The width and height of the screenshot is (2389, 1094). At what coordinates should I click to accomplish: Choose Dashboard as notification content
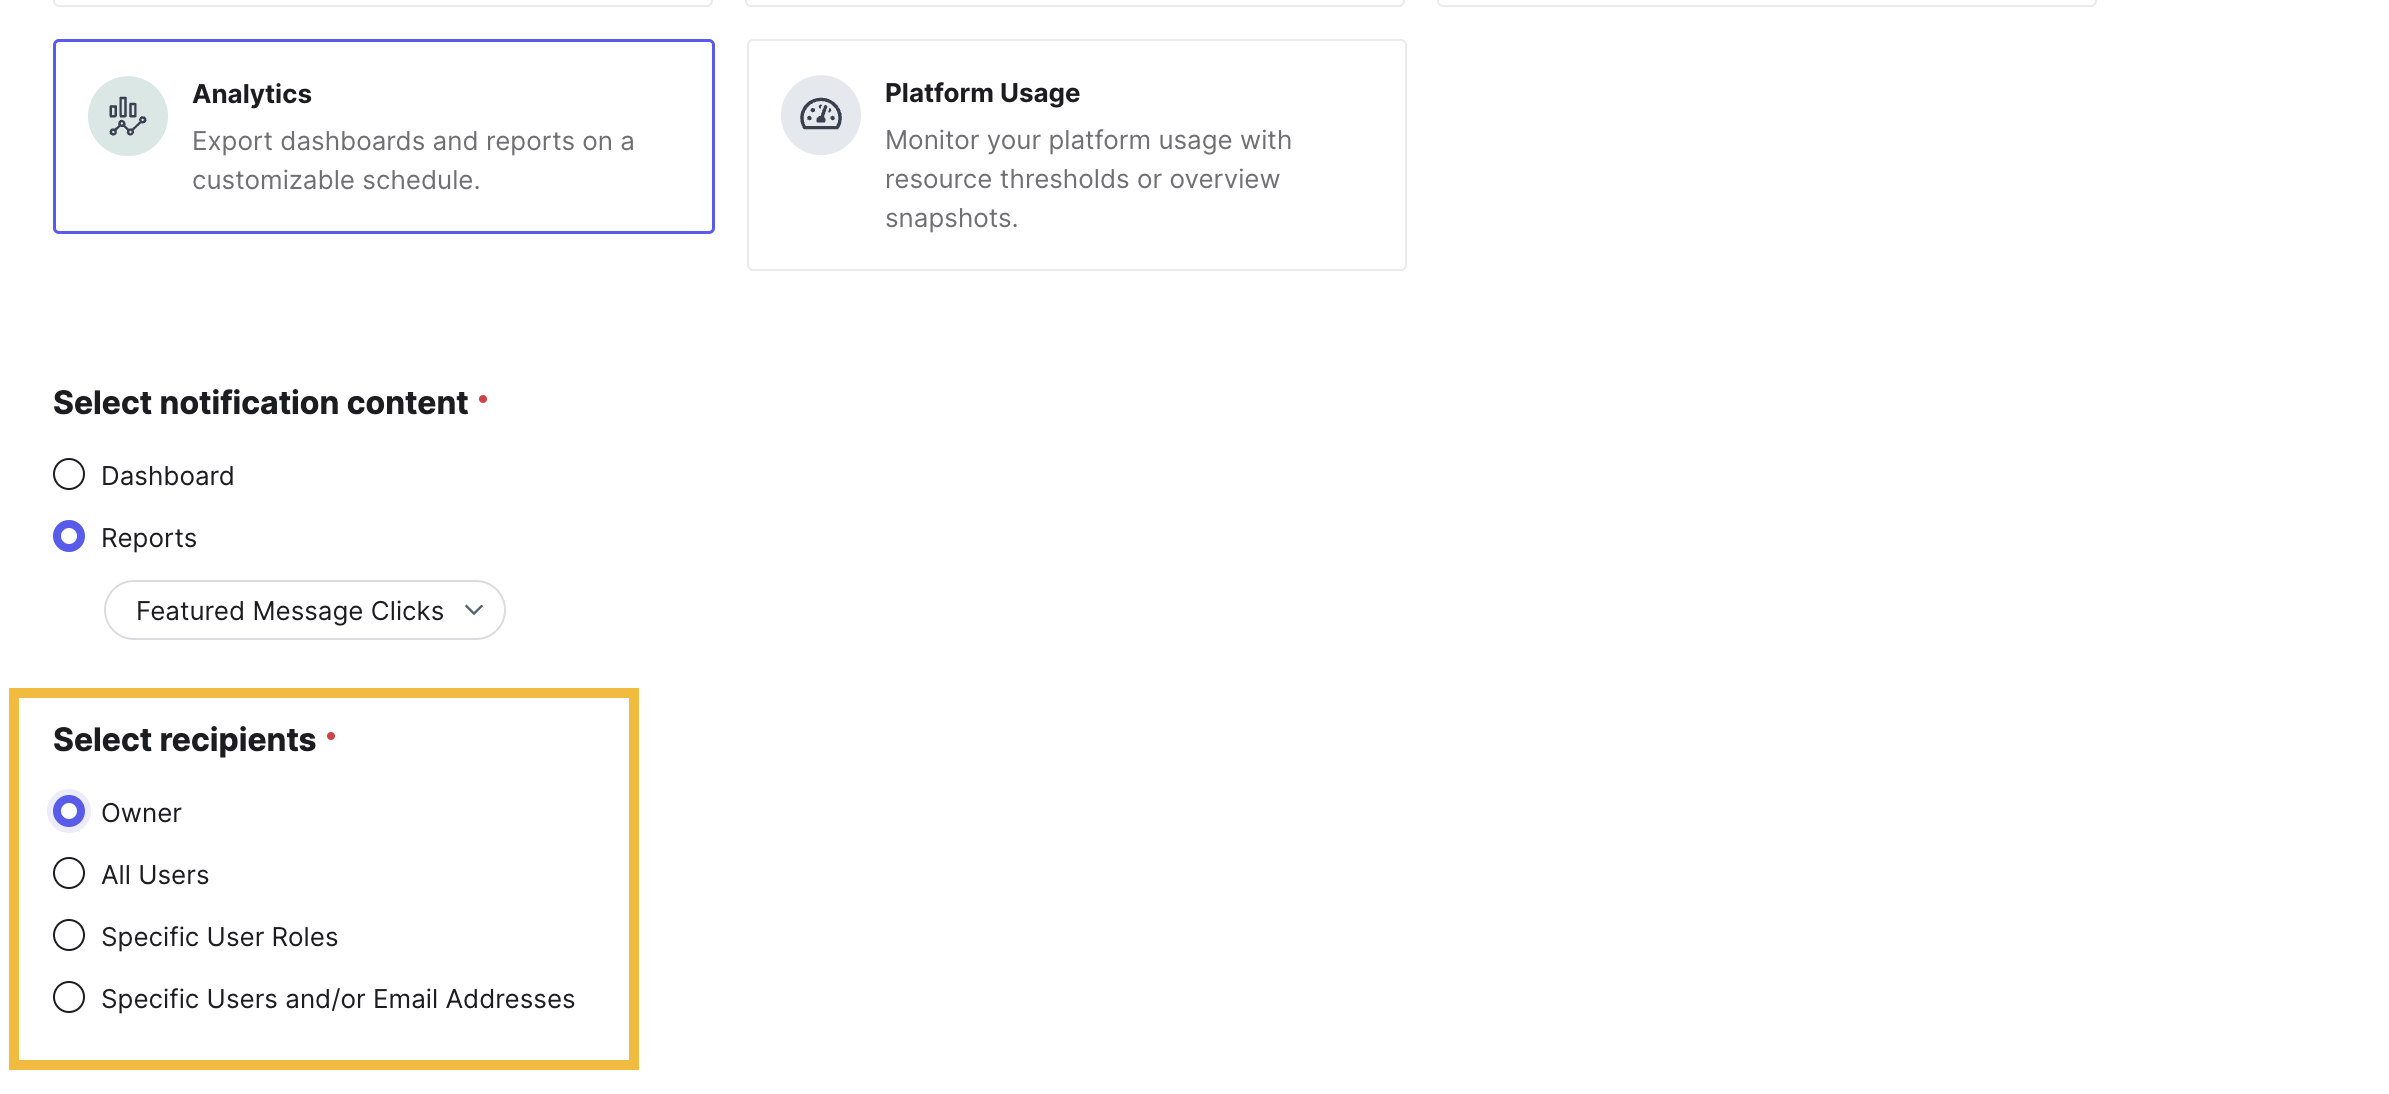[69, 474]
